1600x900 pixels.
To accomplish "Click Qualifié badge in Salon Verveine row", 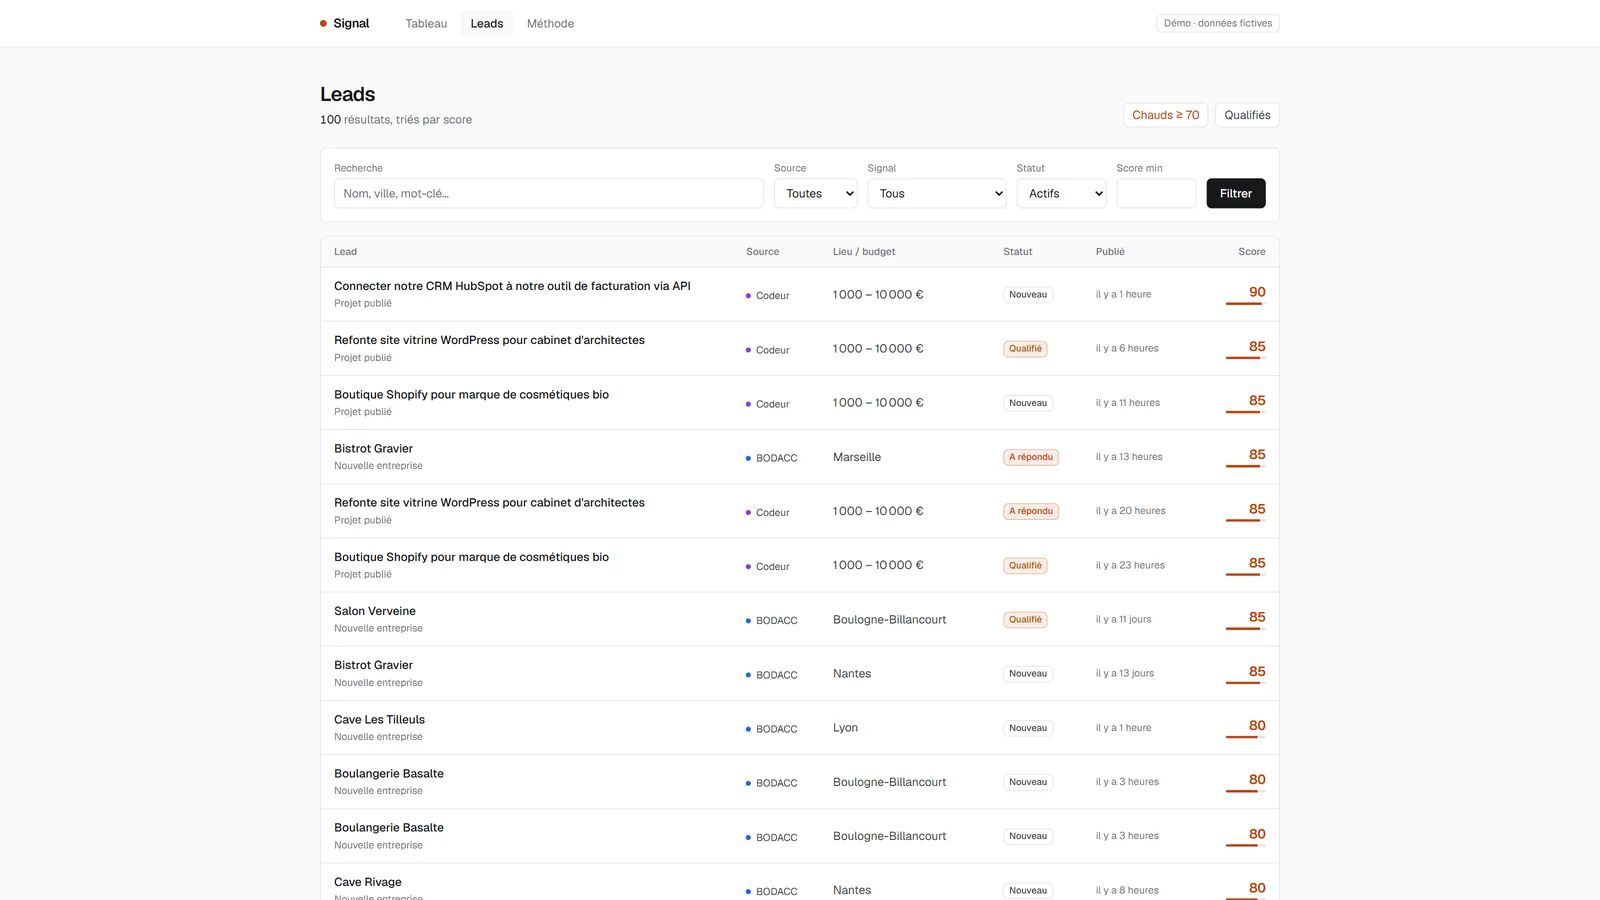I will point(1025,620).
